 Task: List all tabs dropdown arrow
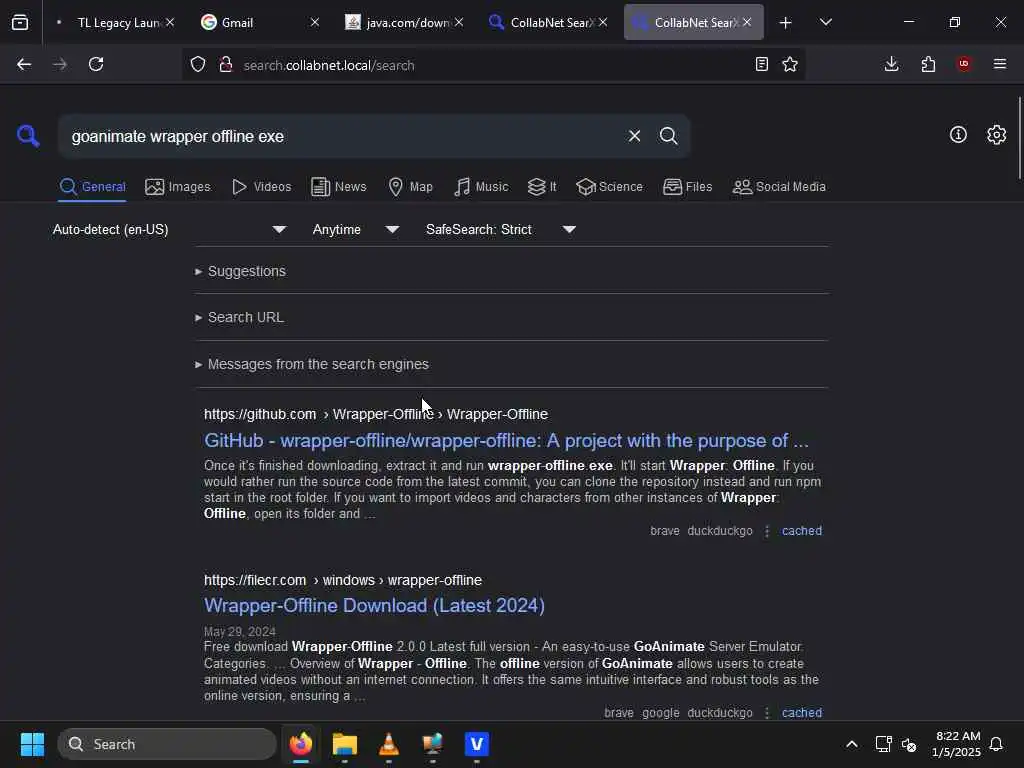click(x=825, y=22)
